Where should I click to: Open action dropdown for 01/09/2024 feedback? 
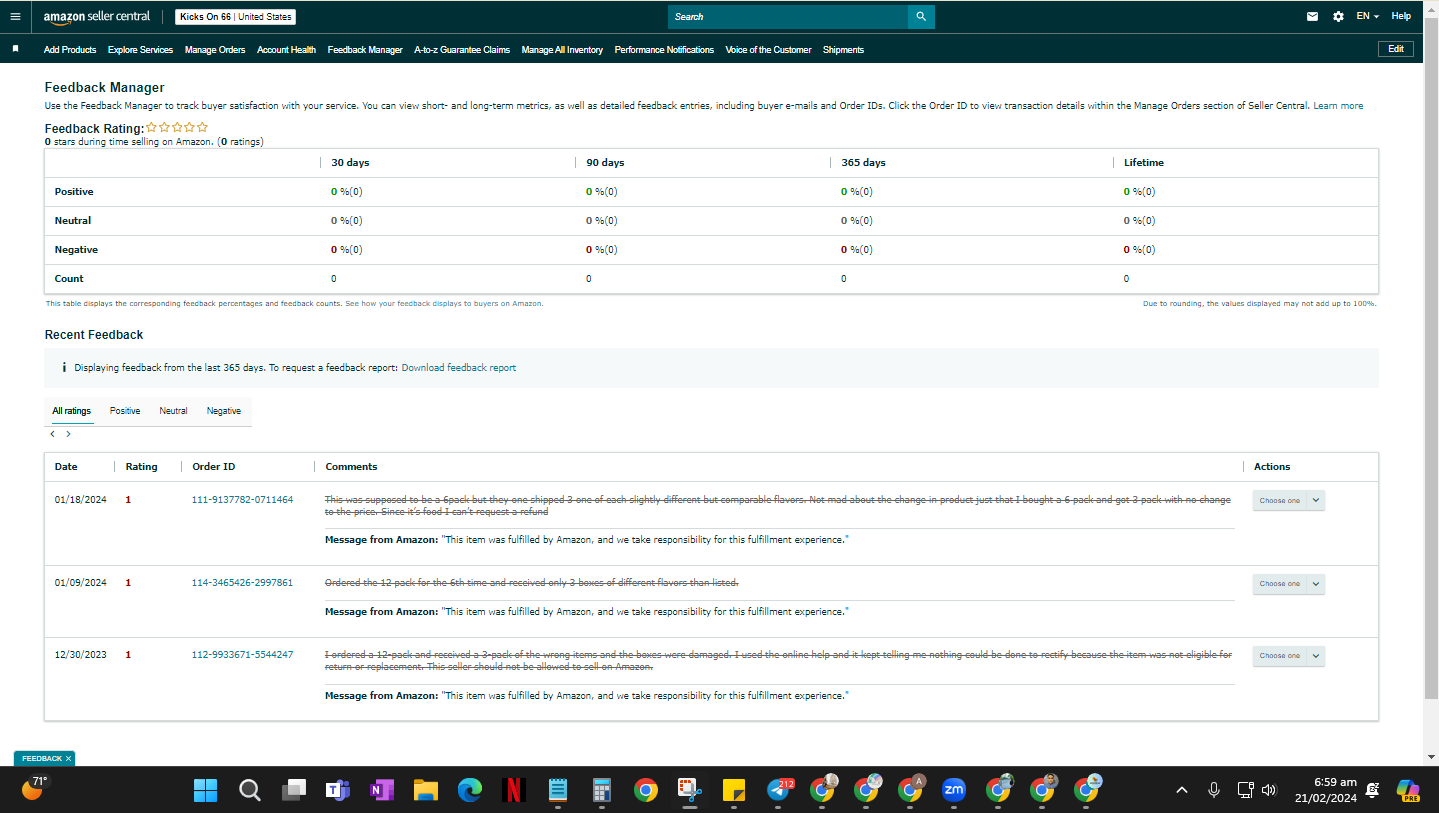[1288, 584]
